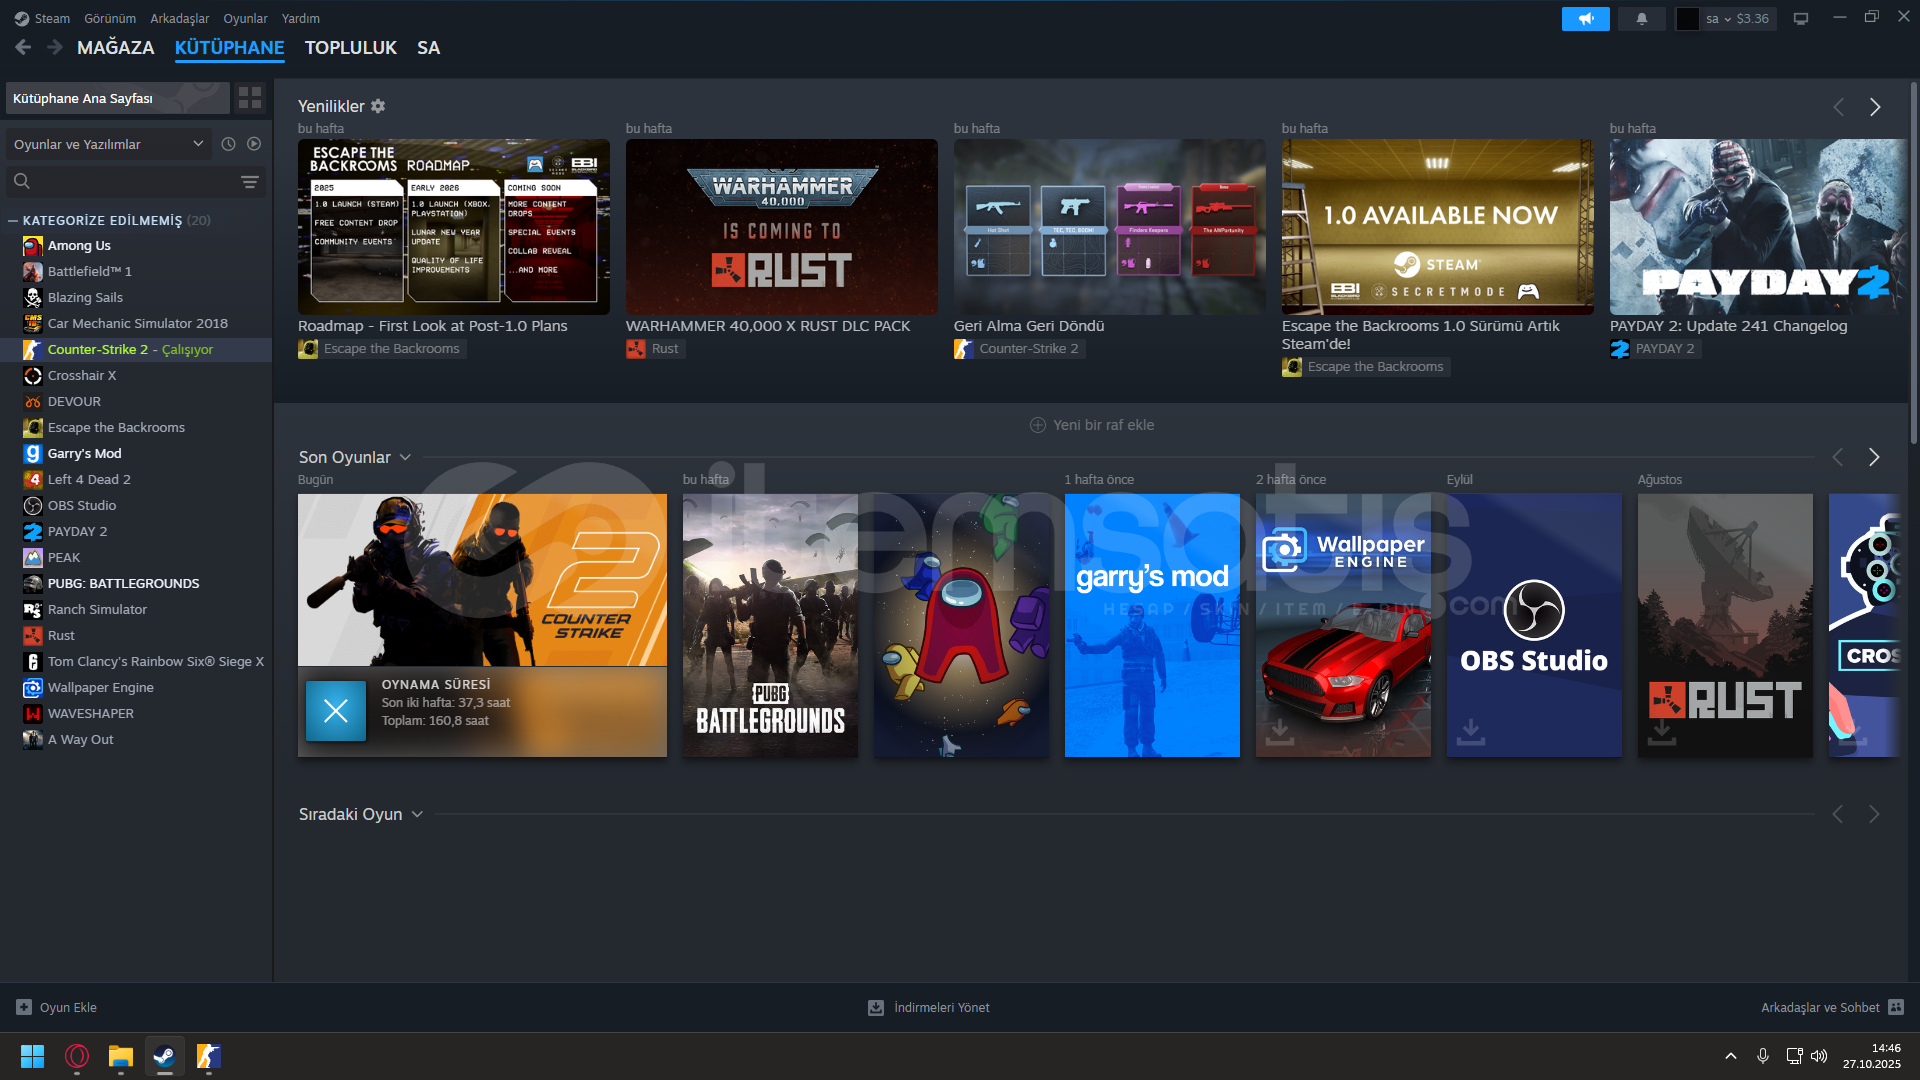Screen dimensions: 1920x1080
Task: Switch to Big Picture mode icon
Action: click(x=1801, y=19)
